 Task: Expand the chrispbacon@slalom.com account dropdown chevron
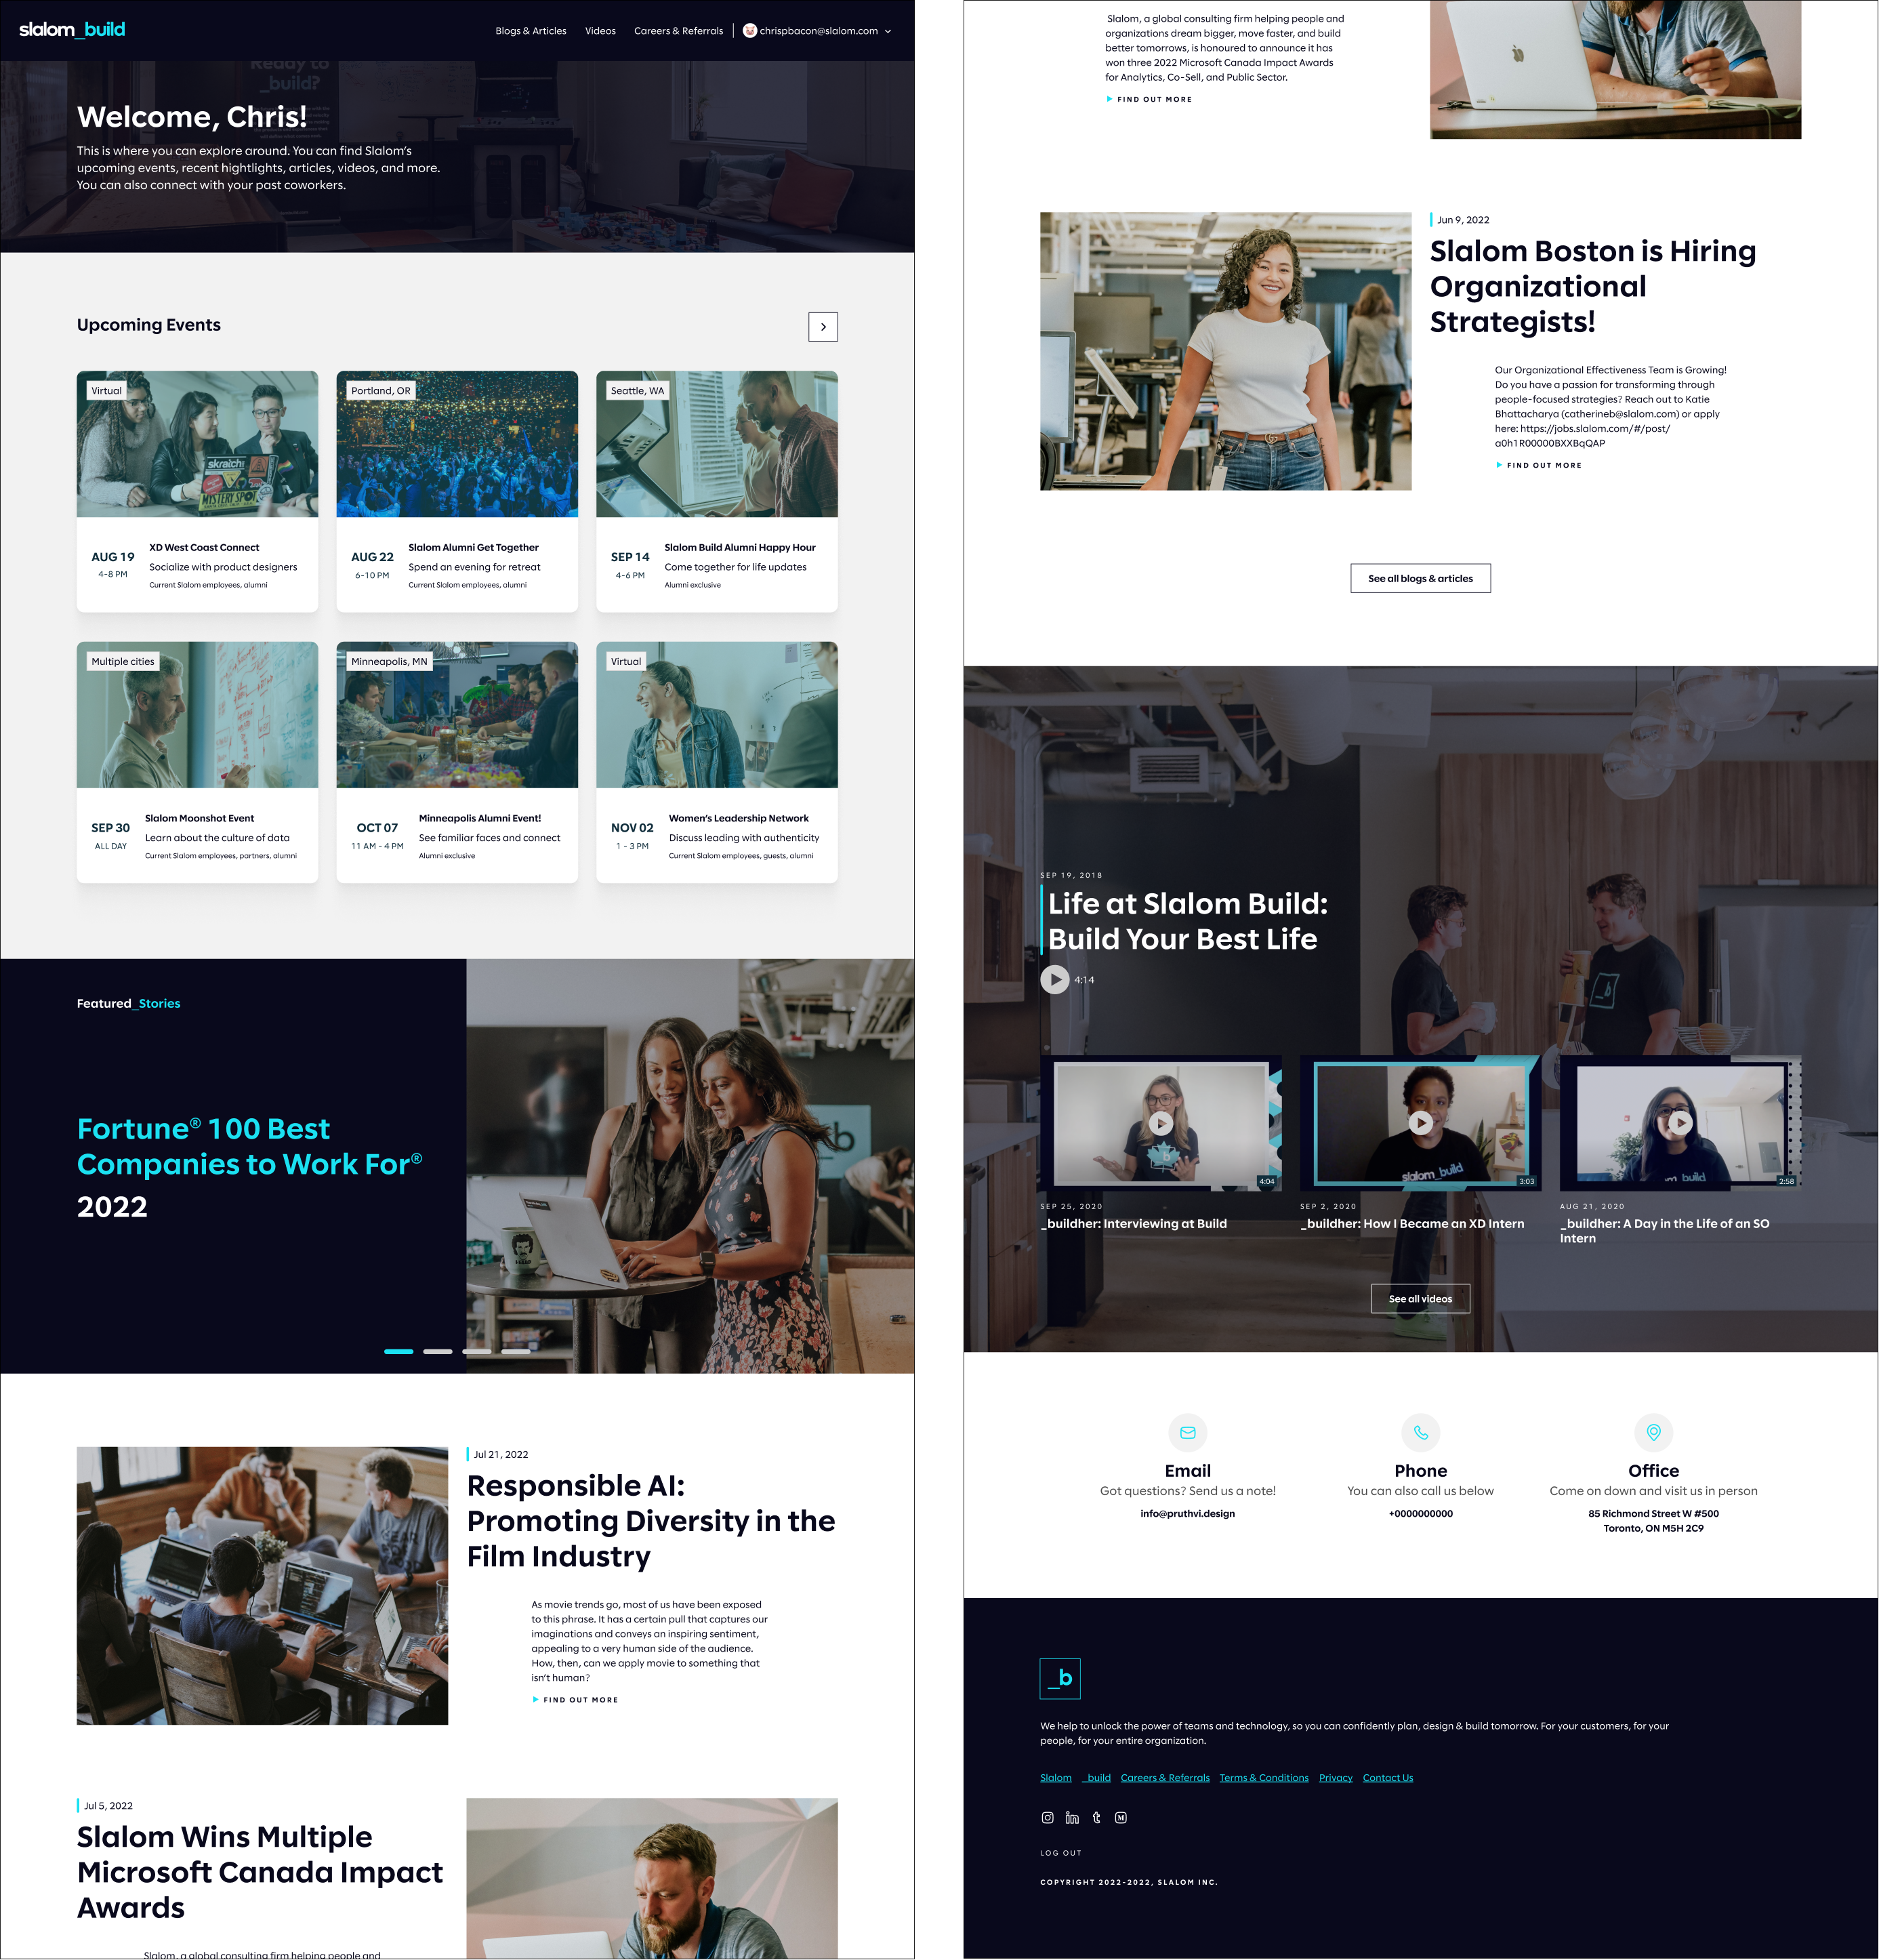point(888,31)
